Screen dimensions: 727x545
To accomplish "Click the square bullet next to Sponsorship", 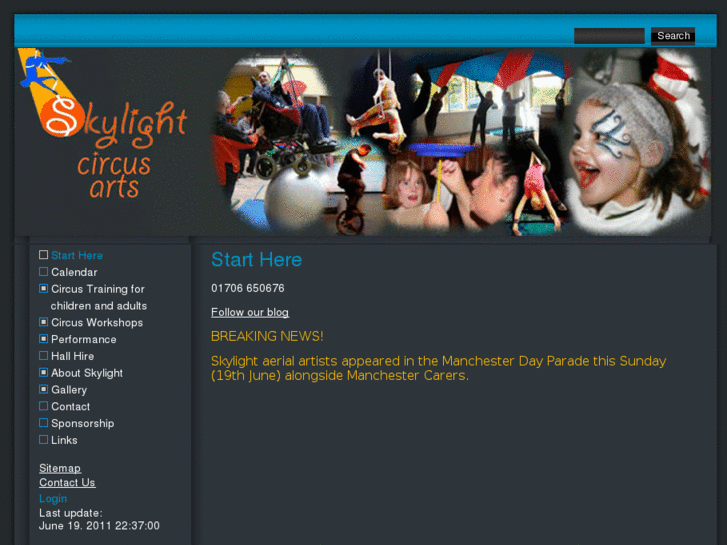I will pos(44,423).
